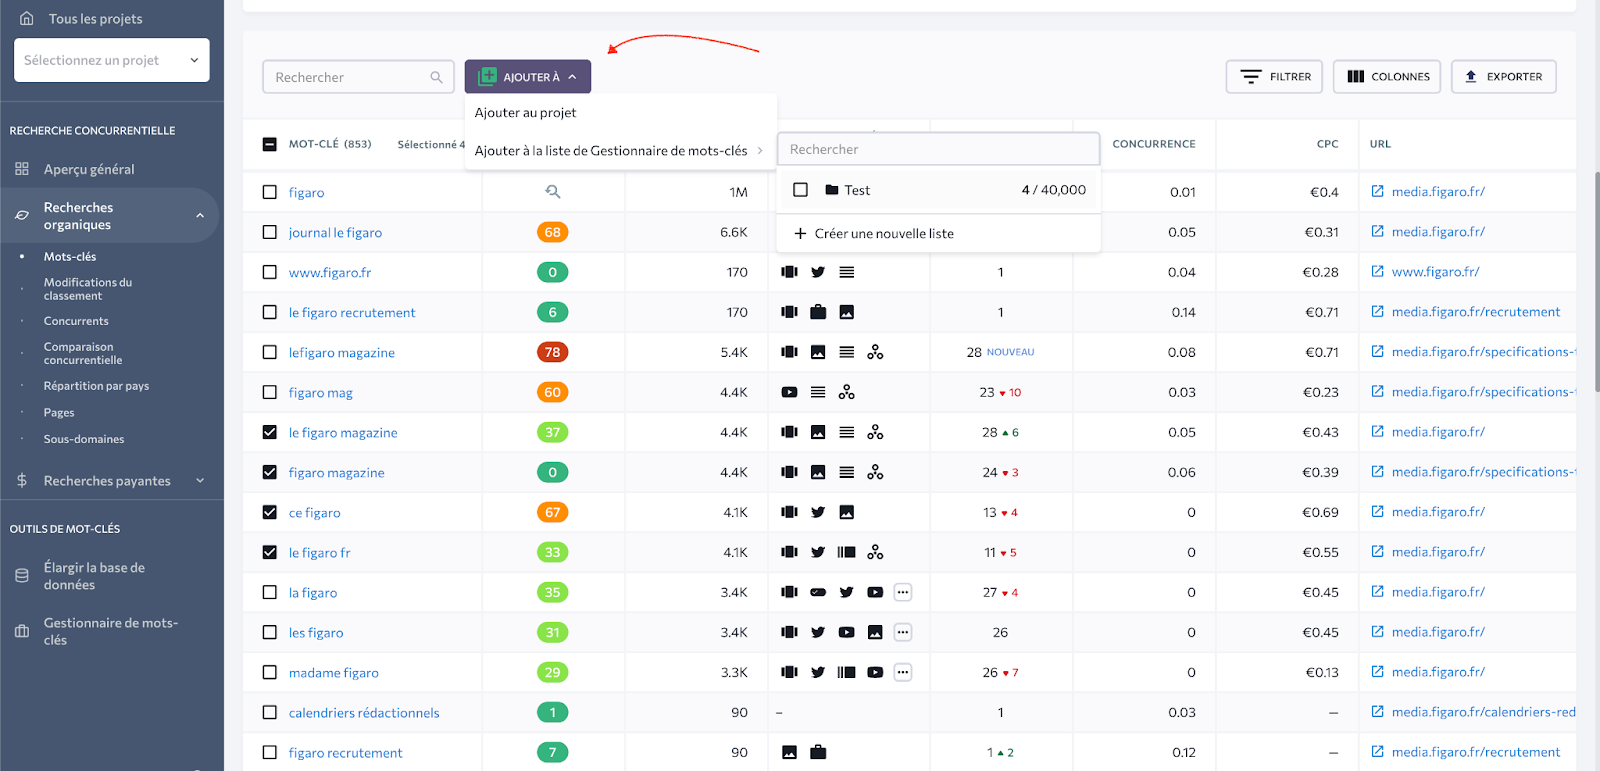Click the home icon beside Tous les projets

point(27,18)
